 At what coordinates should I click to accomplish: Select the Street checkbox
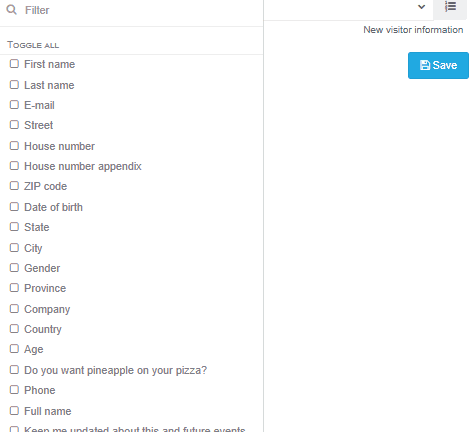pyautogui.click(x=14, y=125)
